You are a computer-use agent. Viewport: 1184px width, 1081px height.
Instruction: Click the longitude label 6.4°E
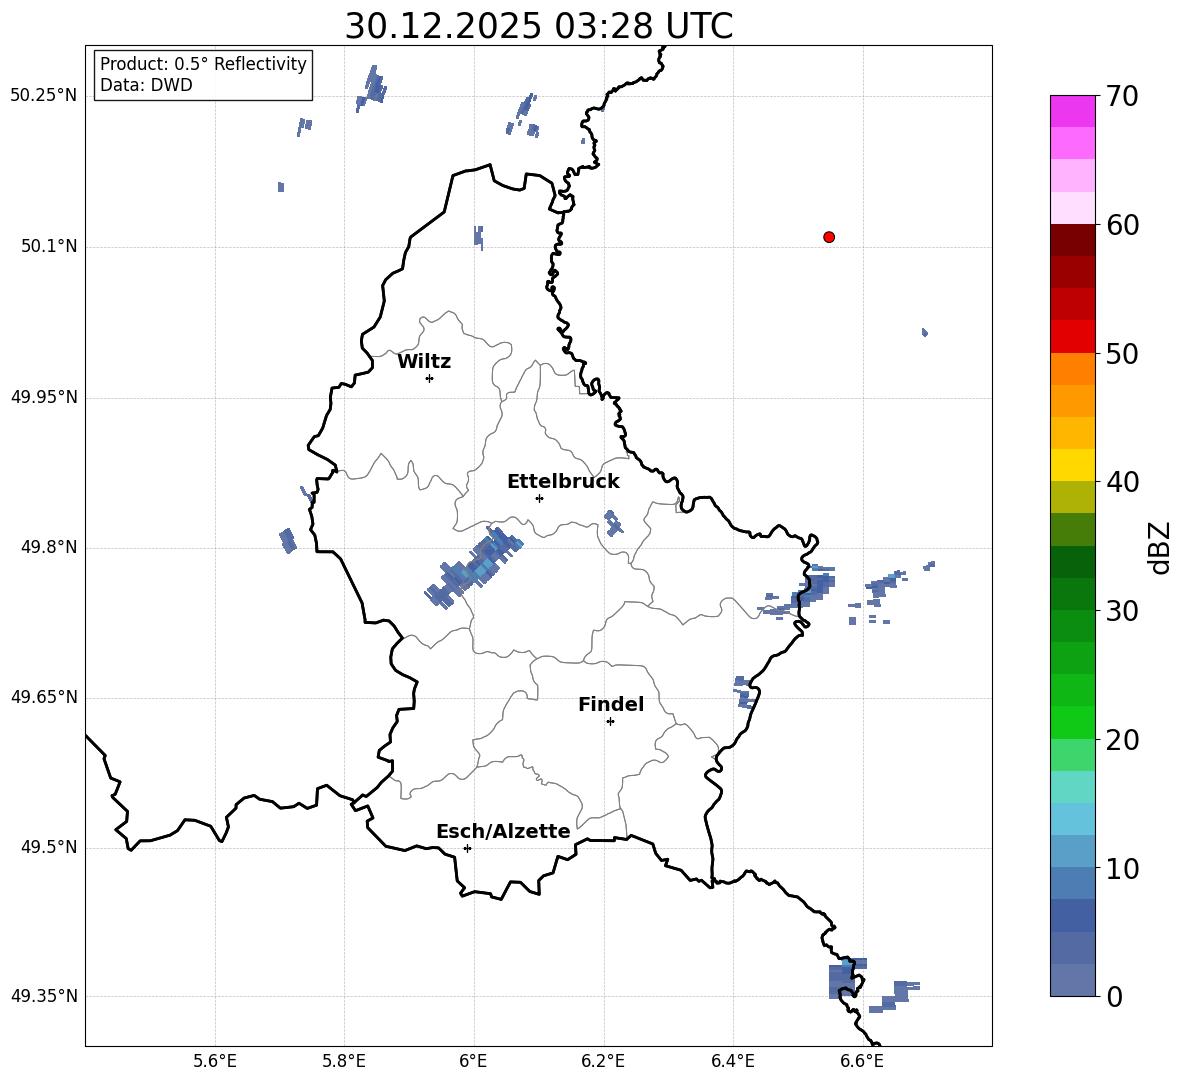(x=732, y=1061)
